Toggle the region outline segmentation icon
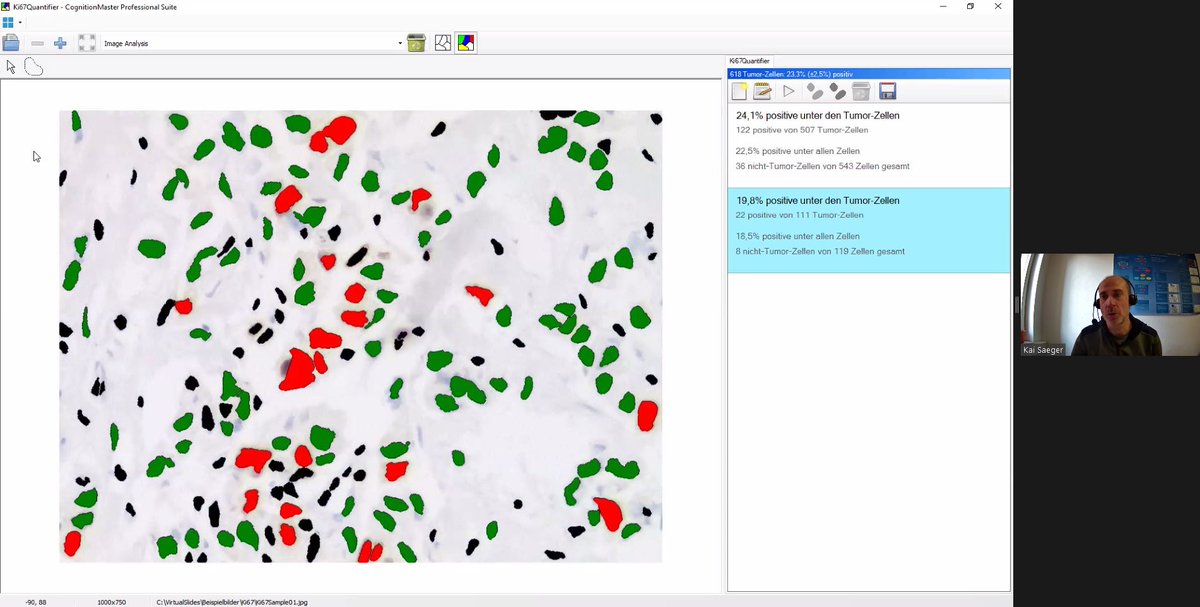This screenshot has height=607, width=1200. 442,43
